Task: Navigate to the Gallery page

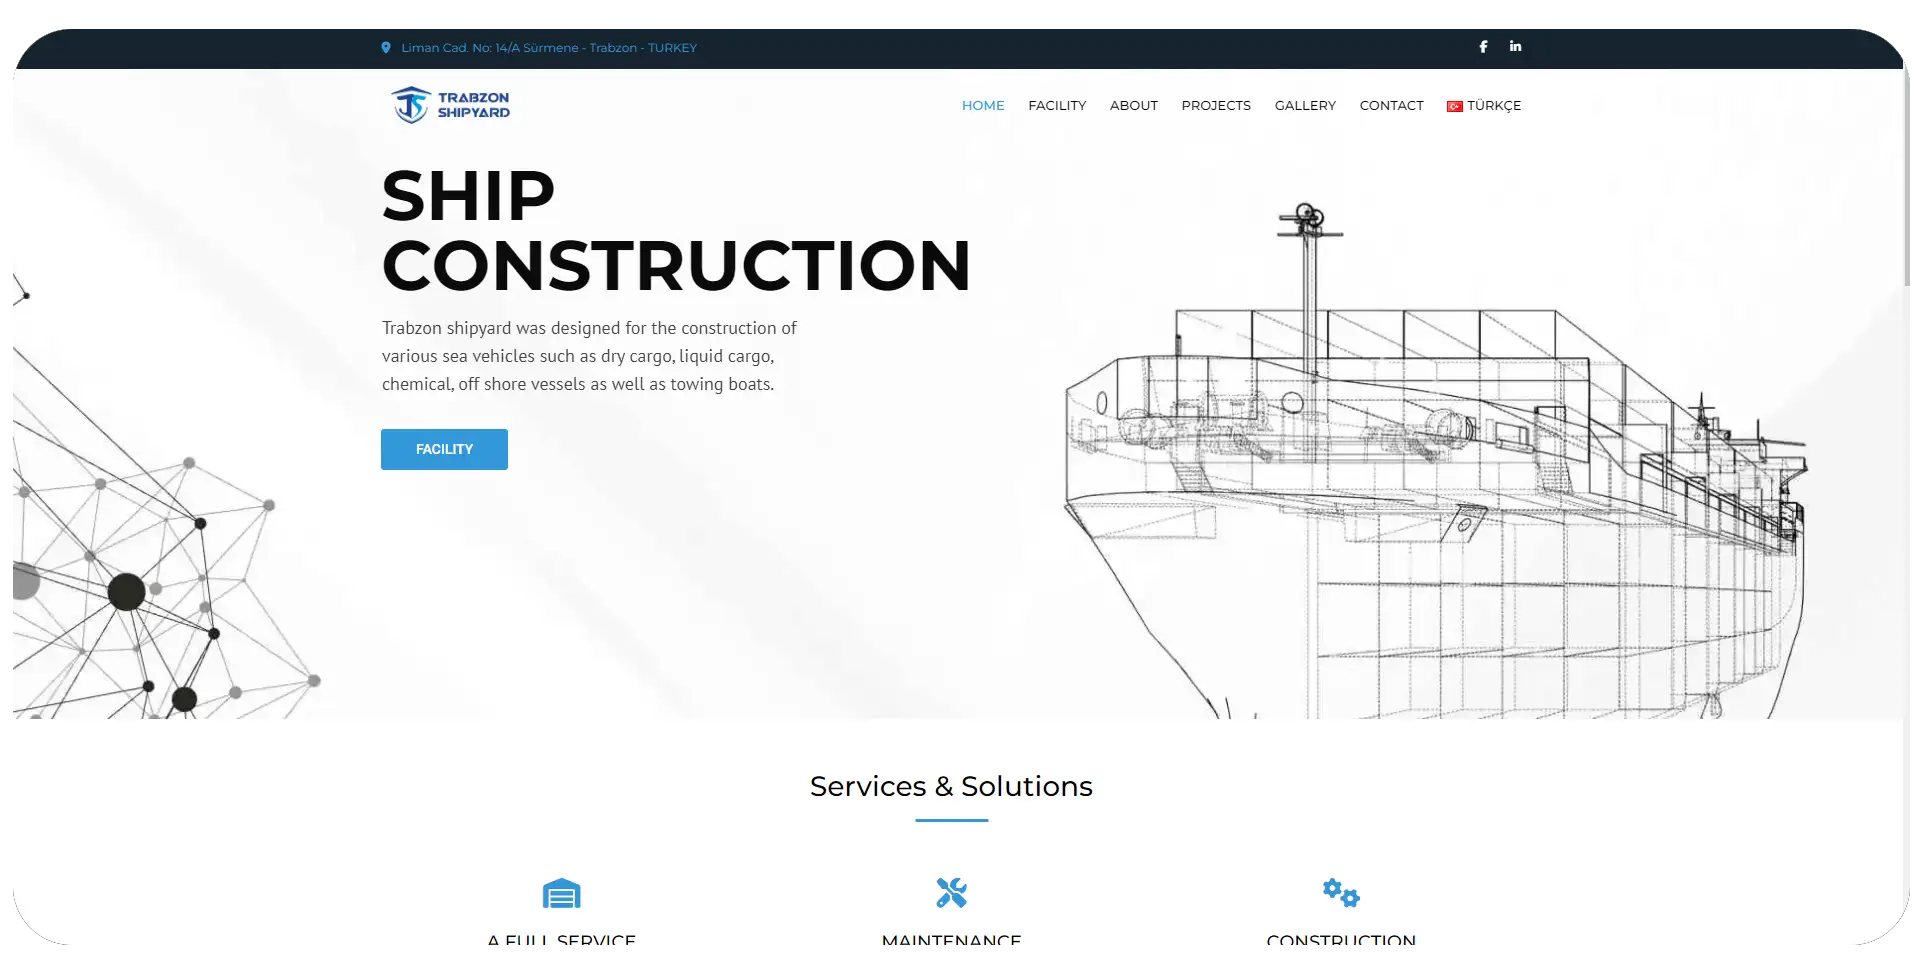Action: click(x=1304, y=106)
